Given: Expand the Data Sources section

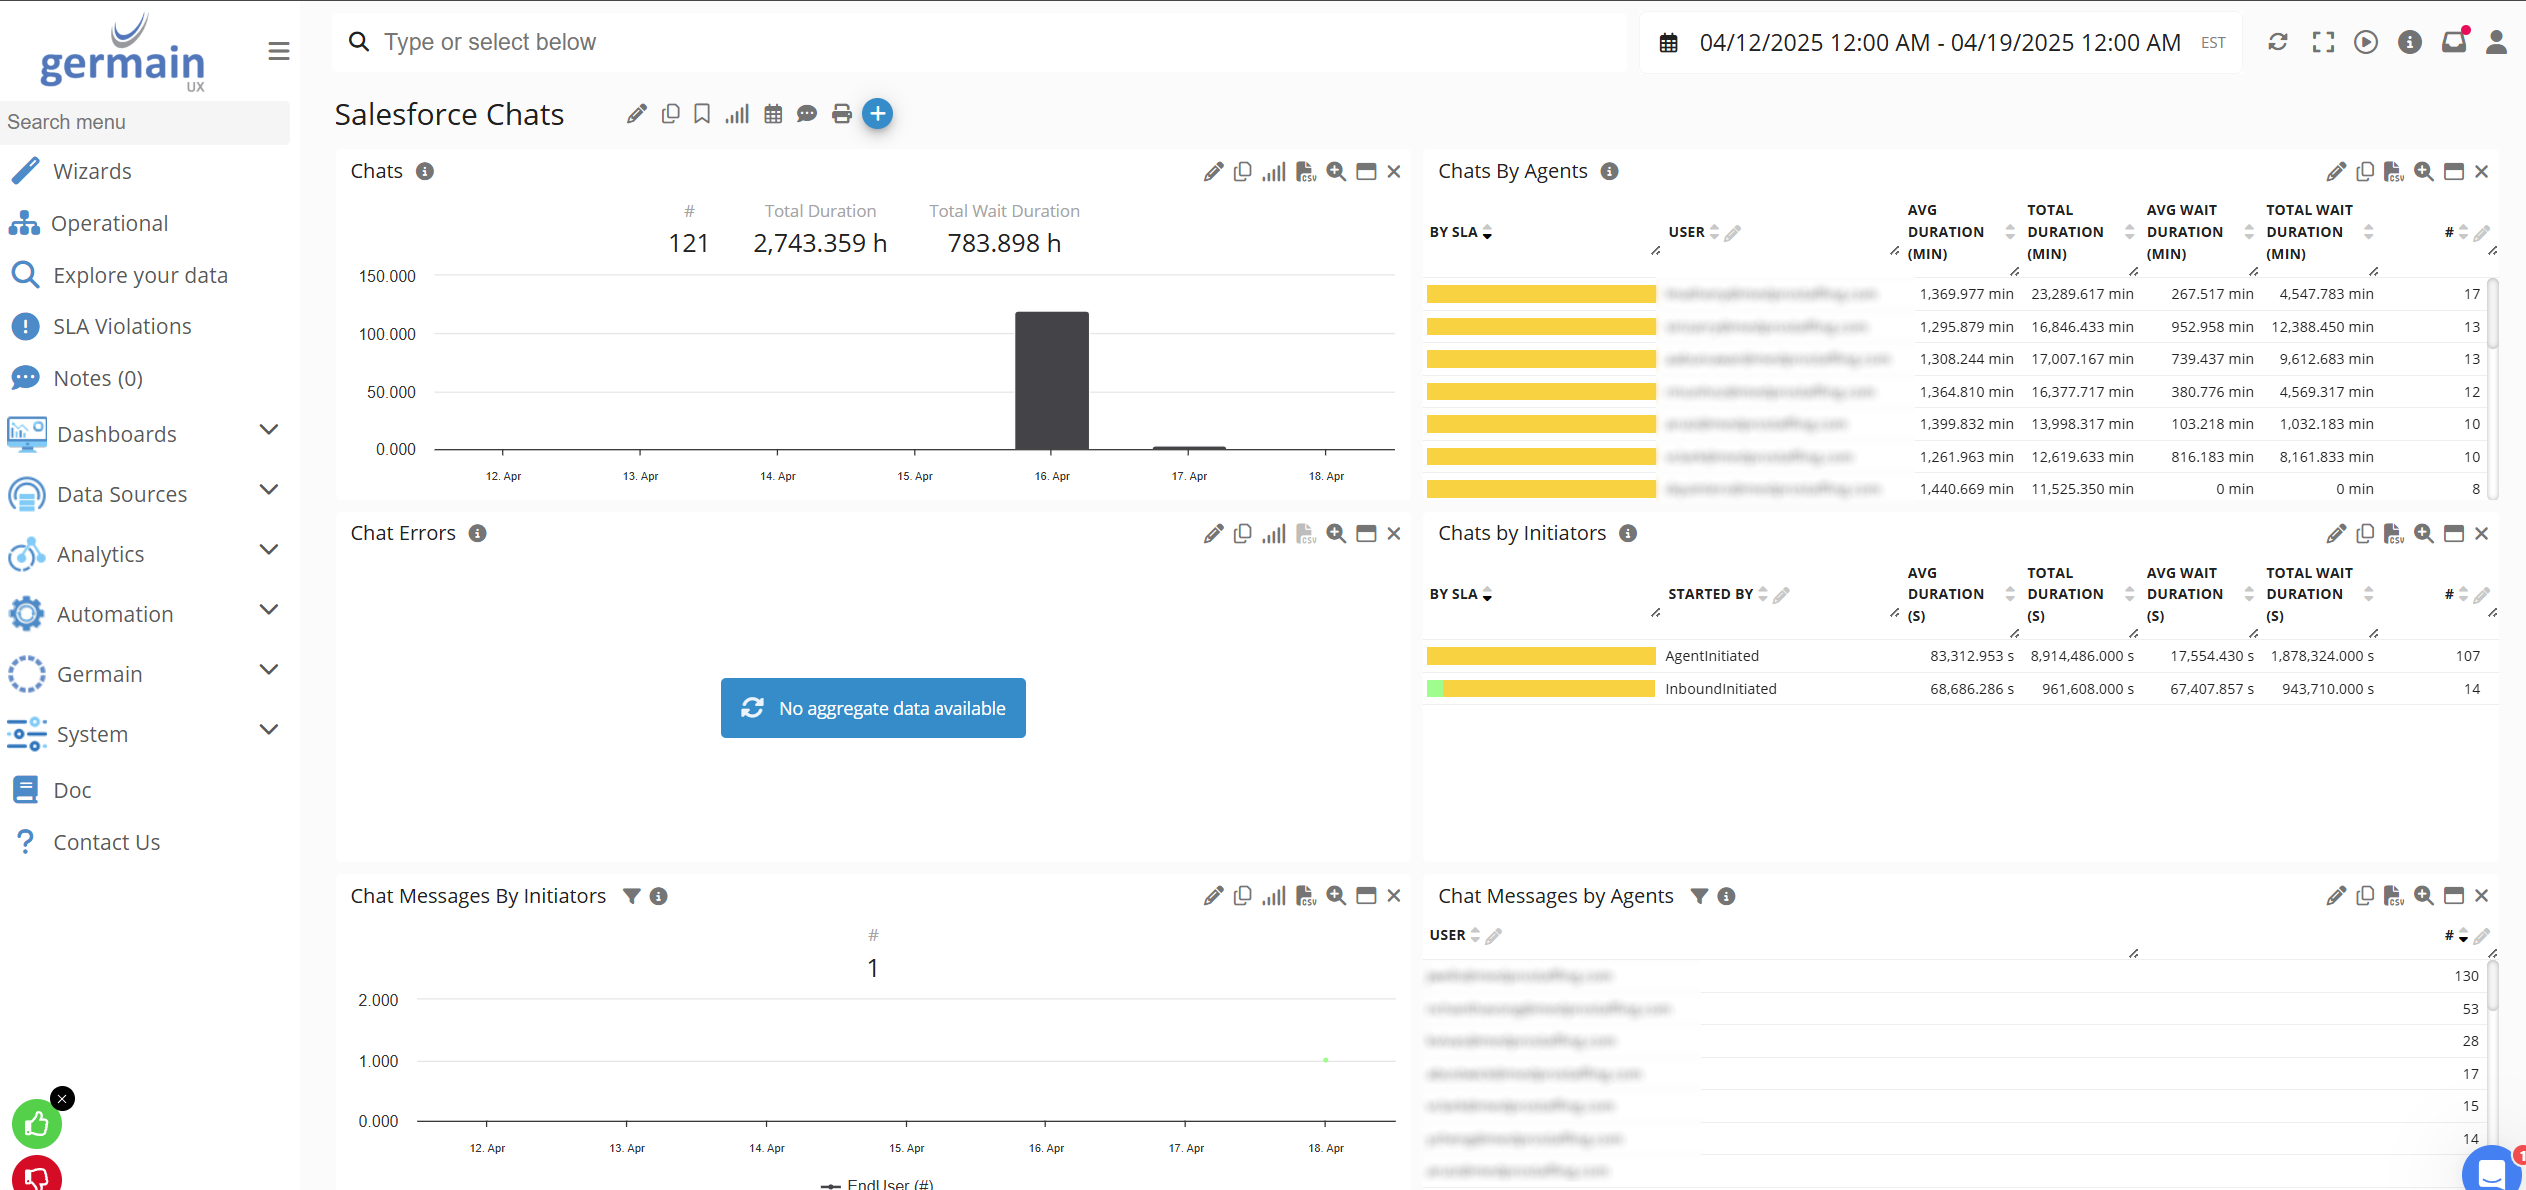Looking at the screenshot, I should 268,490.
